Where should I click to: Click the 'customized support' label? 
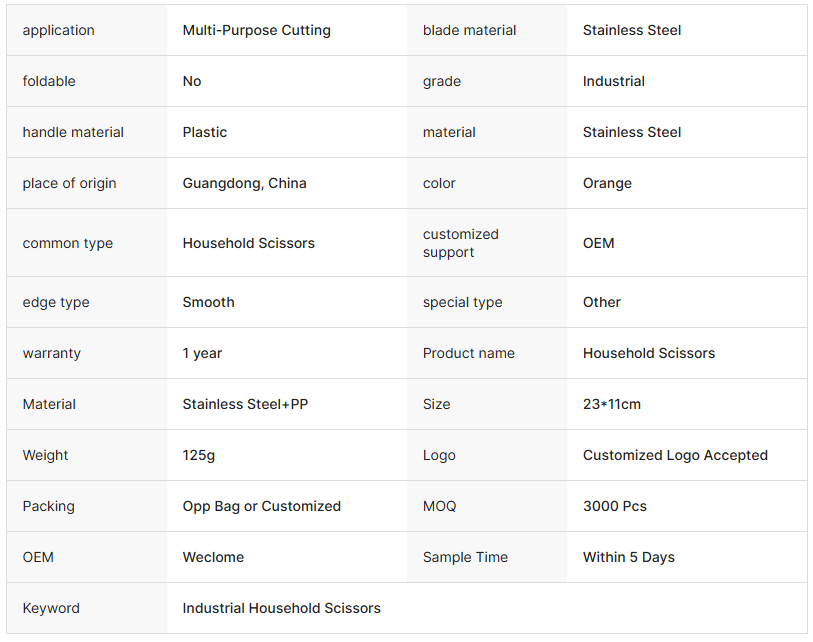pyautogui.click(x=460, y=243)
